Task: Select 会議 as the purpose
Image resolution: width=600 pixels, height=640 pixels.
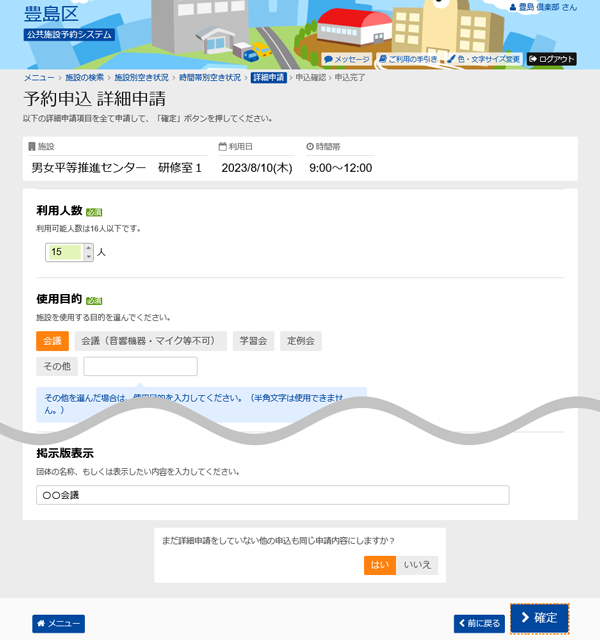Action: [52, 341]
